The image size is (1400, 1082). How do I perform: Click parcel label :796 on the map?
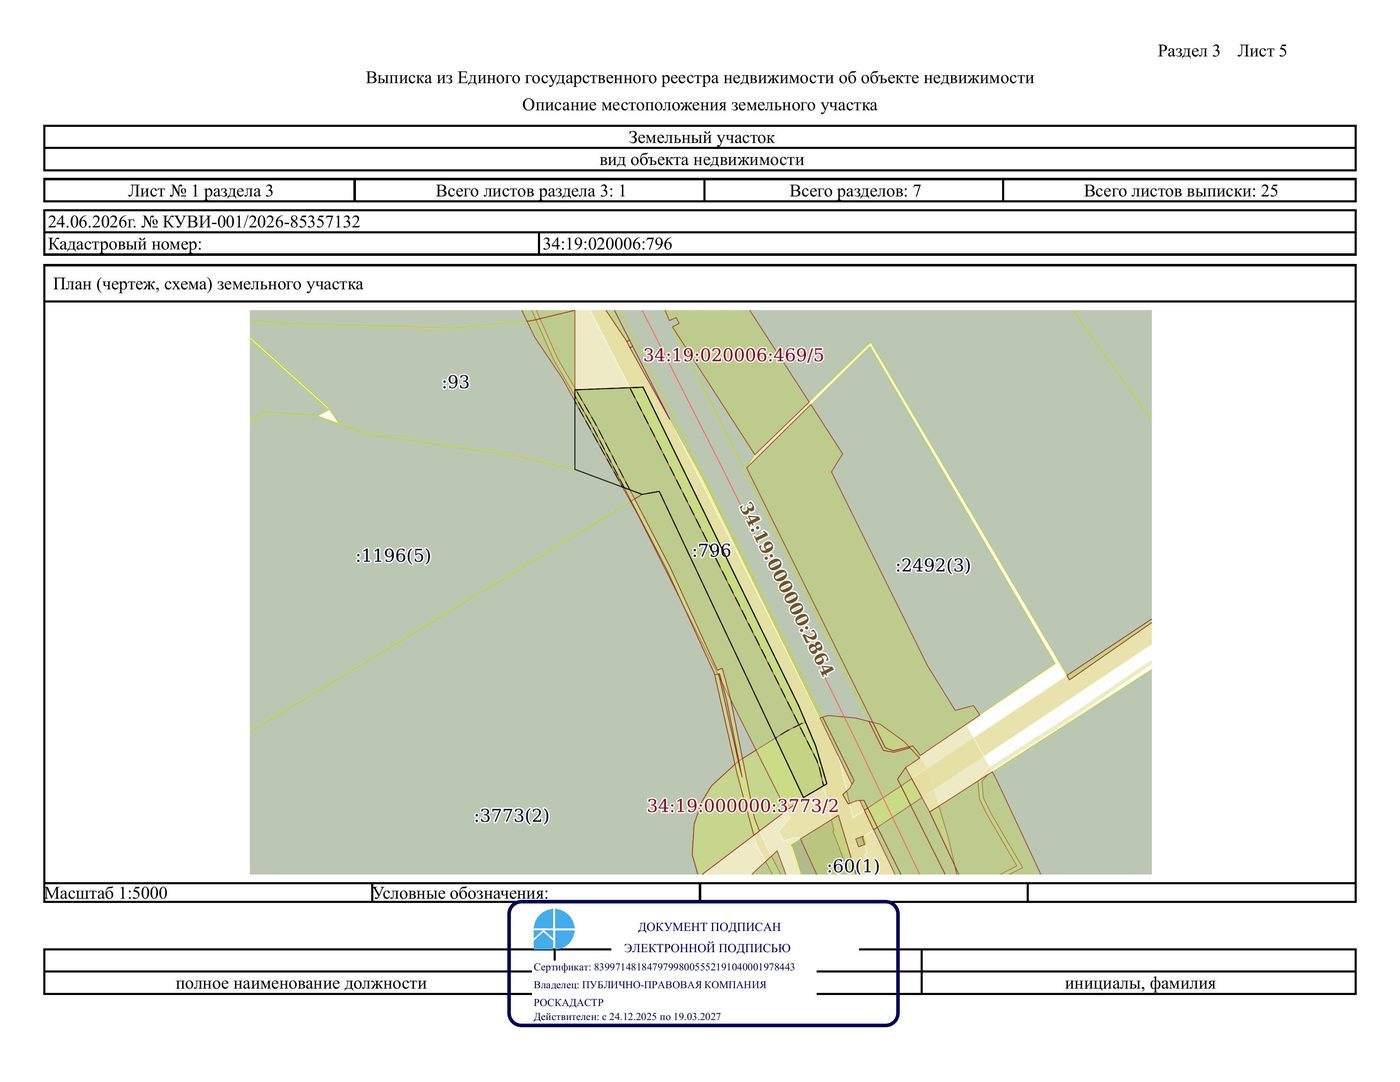[712, 551]
